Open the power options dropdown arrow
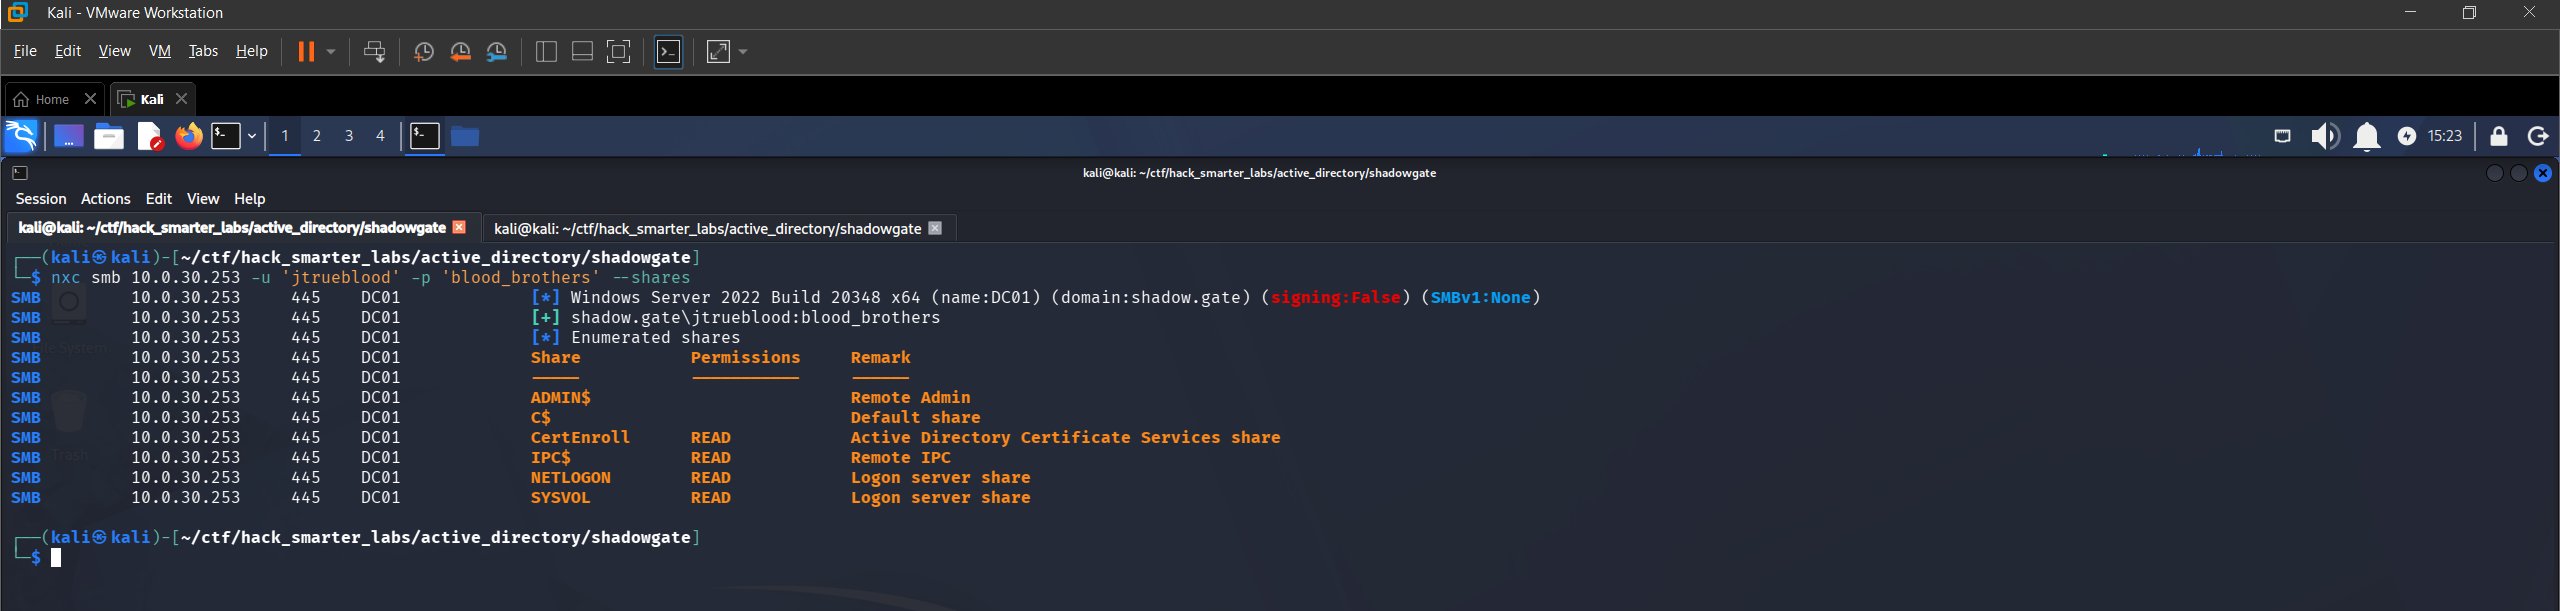 [x=331, y=51]
